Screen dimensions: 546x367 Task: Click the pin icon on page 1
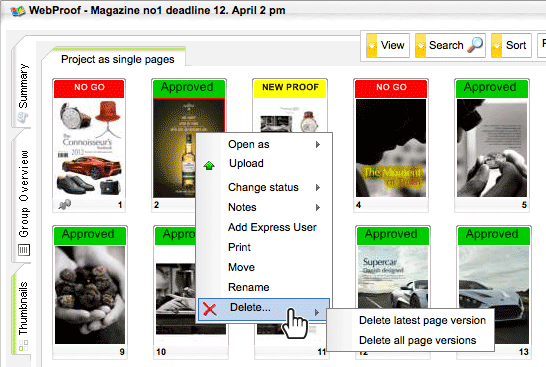click(x=65, y=205)
